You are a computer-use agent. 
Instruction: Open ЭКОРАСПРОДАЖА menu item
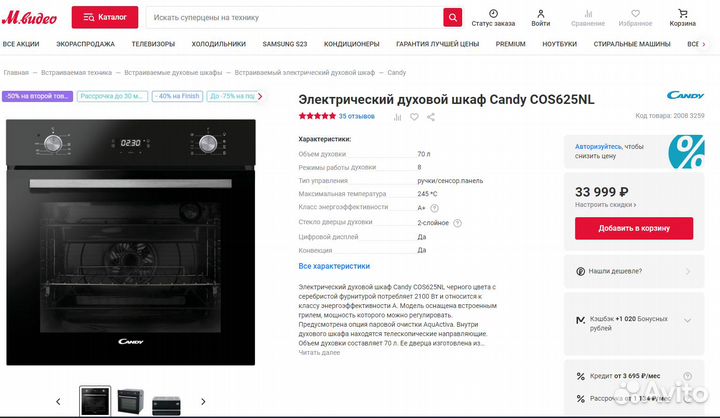point(85,44)
